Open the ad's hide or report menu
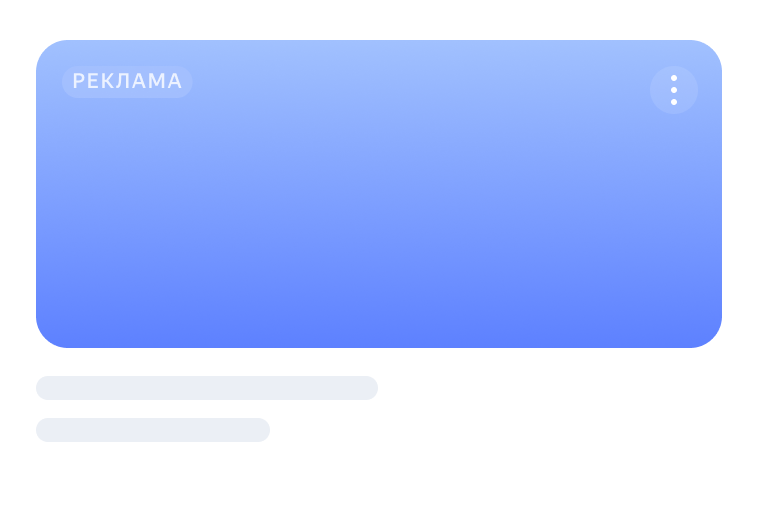The width and height of the screenshot is (758, 508). tap(674, 90)
